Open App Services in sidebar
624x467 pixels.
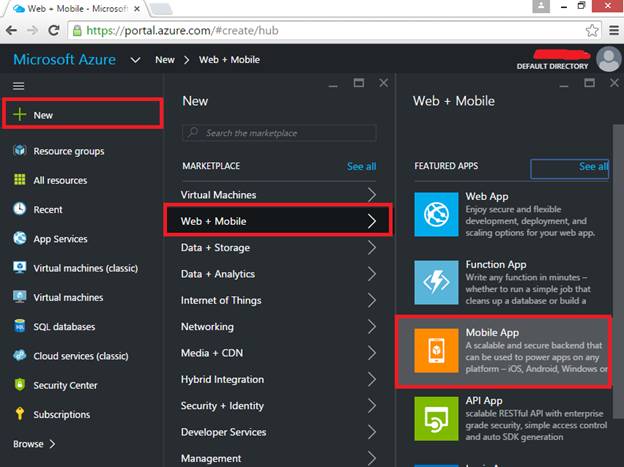[60, 238]
